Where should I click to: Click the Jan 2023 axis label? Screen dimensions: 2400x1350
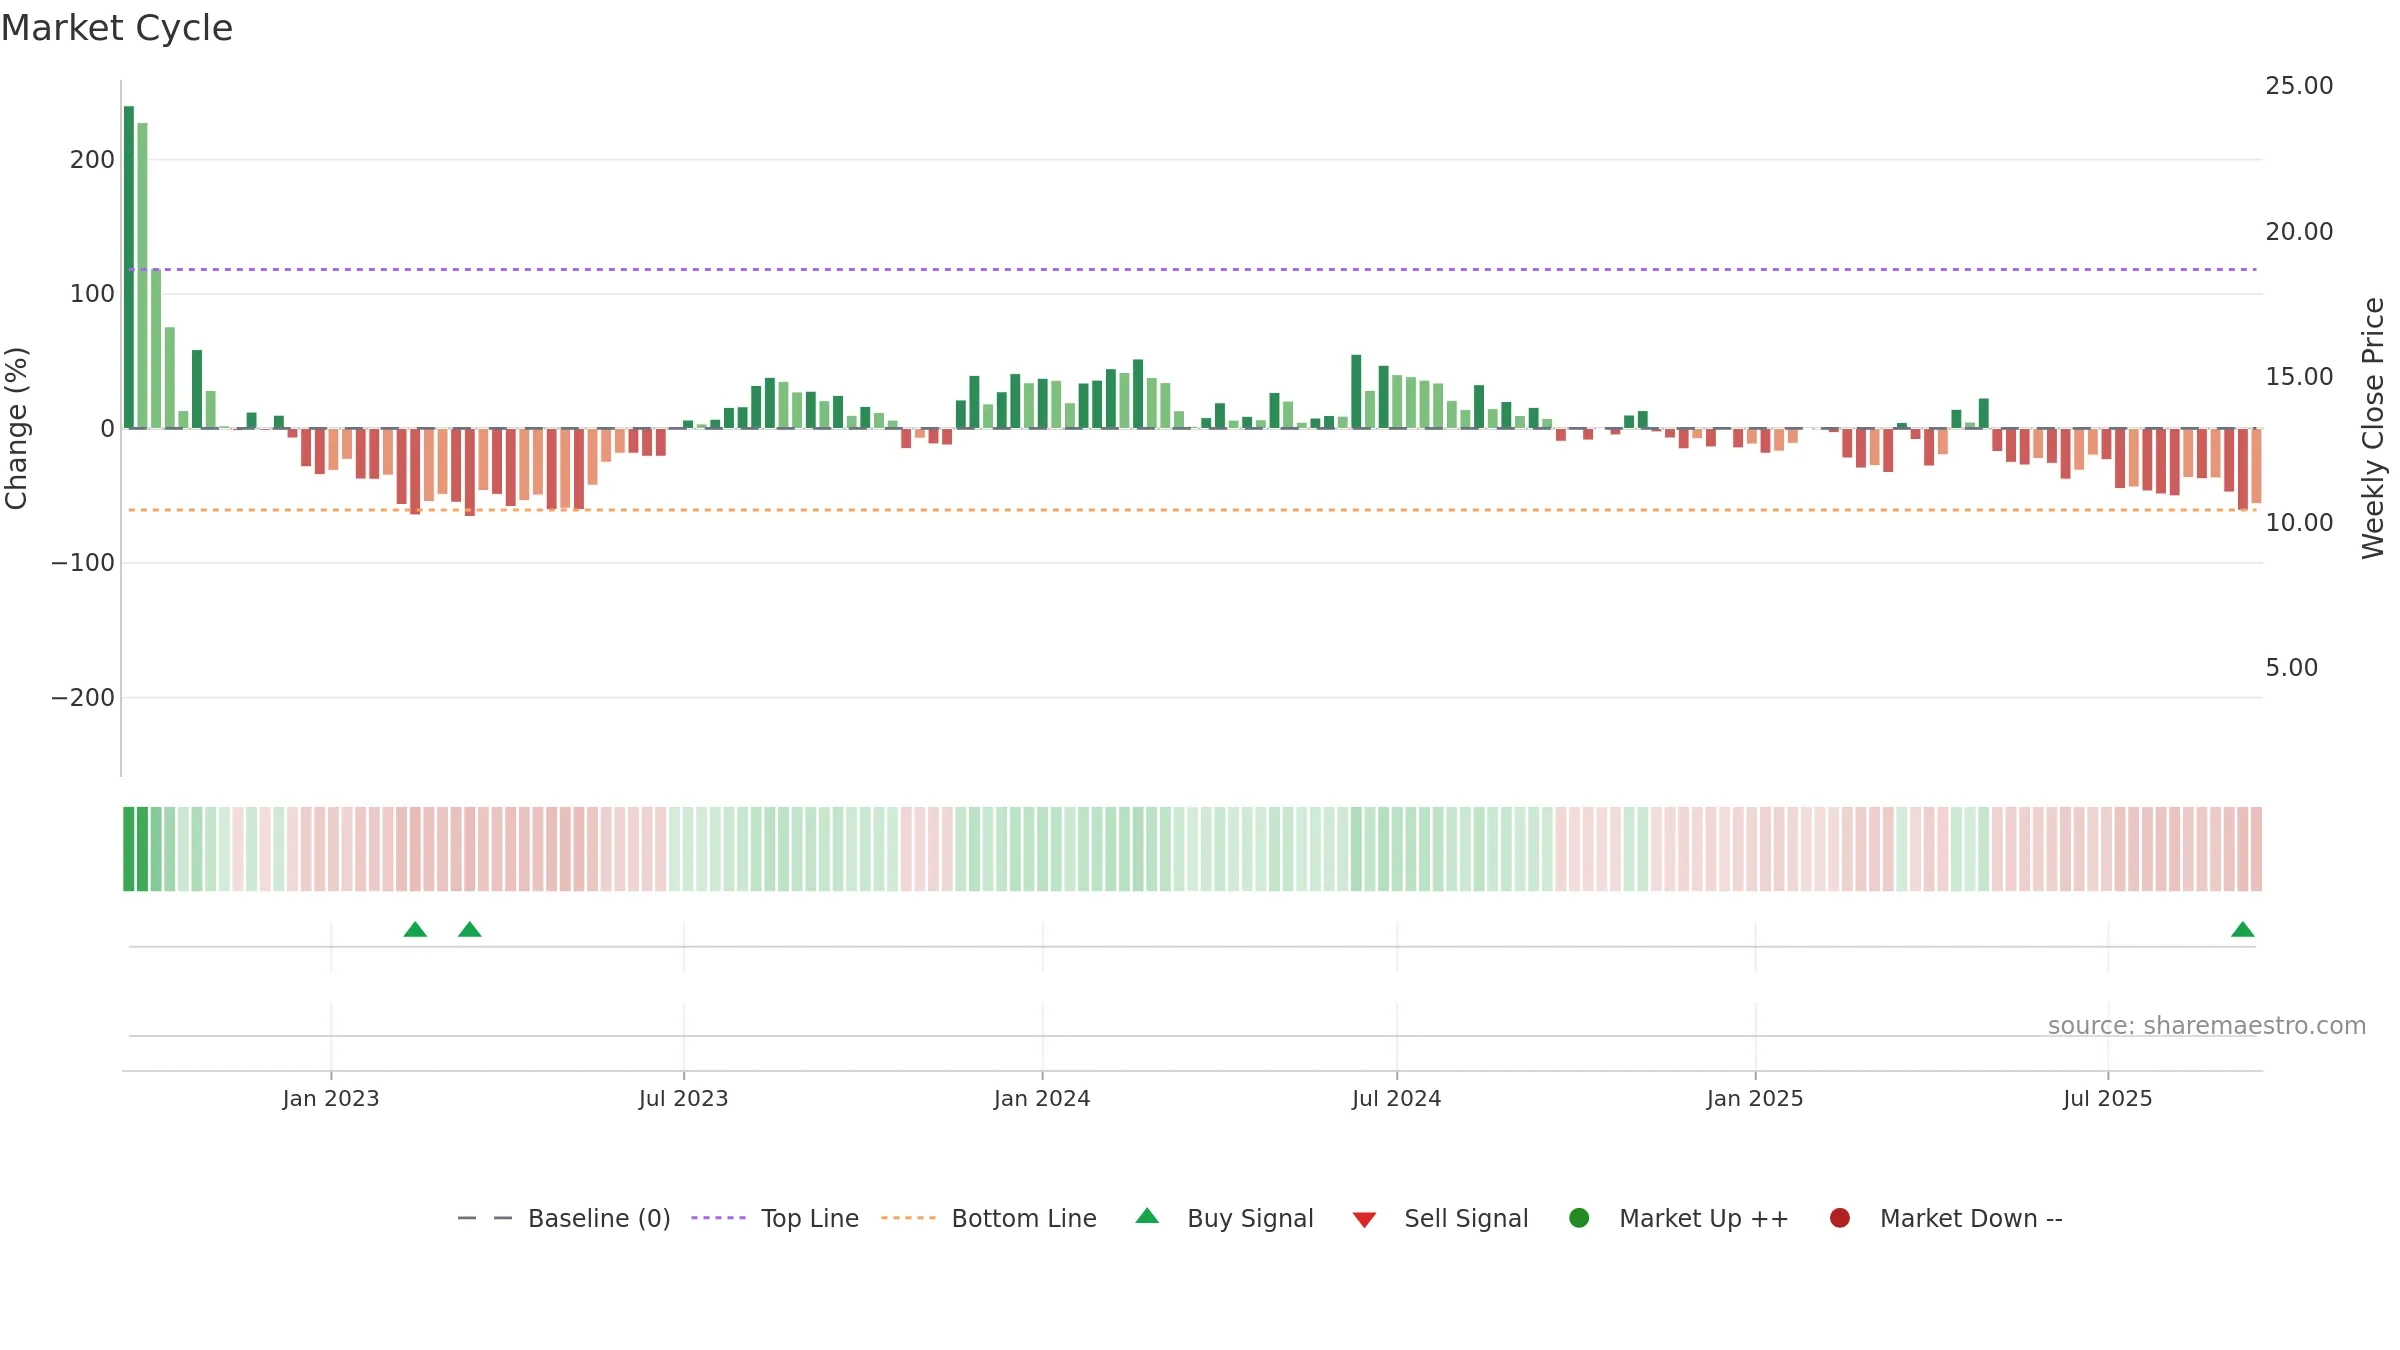coord(331,1099)
